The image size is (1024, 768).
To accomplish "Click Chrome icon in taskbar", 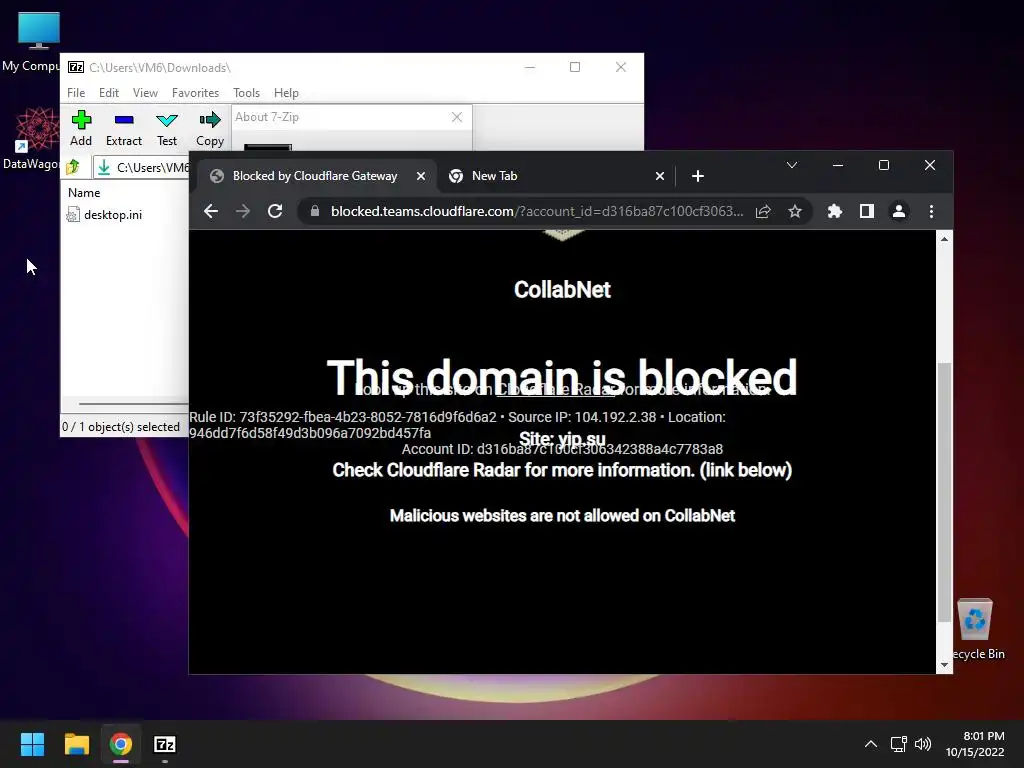I will [121, 744].
